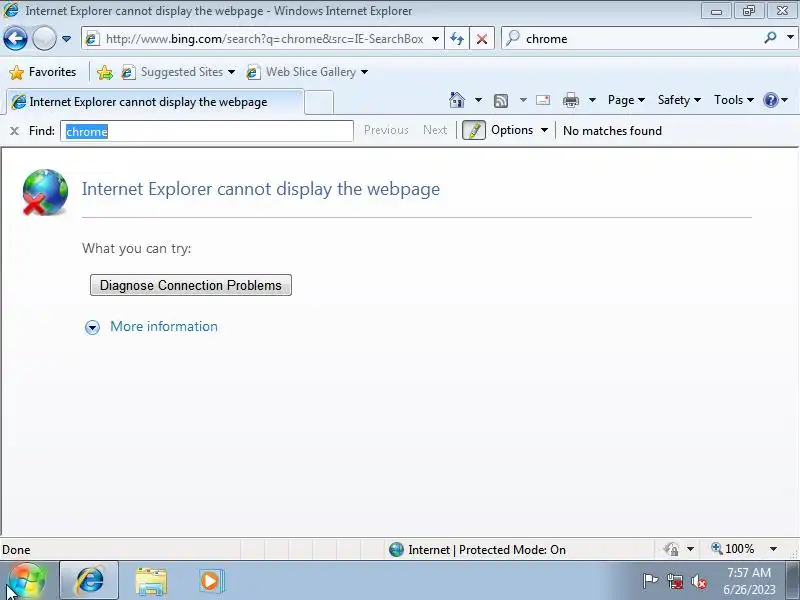Click the network status tray icon

point(675,582)
